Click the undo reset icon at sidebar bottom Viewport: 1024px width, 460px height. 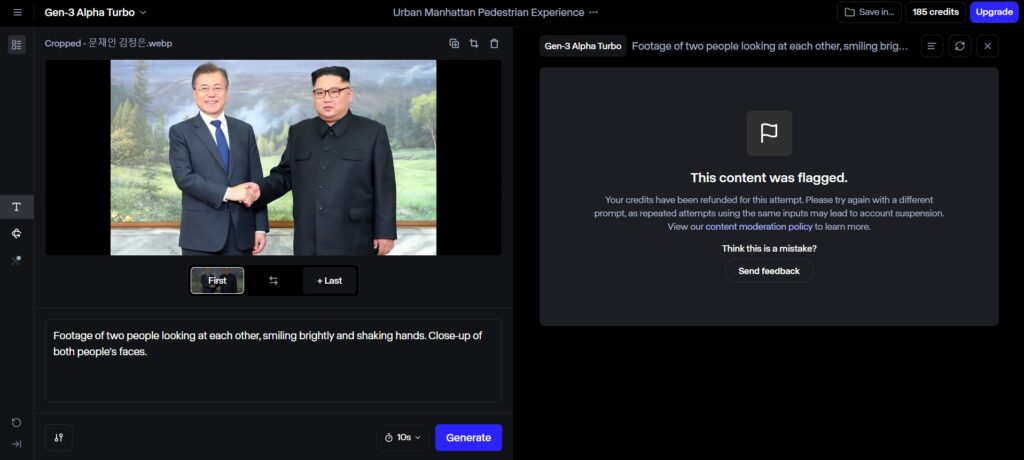click(x=17, y=423)
